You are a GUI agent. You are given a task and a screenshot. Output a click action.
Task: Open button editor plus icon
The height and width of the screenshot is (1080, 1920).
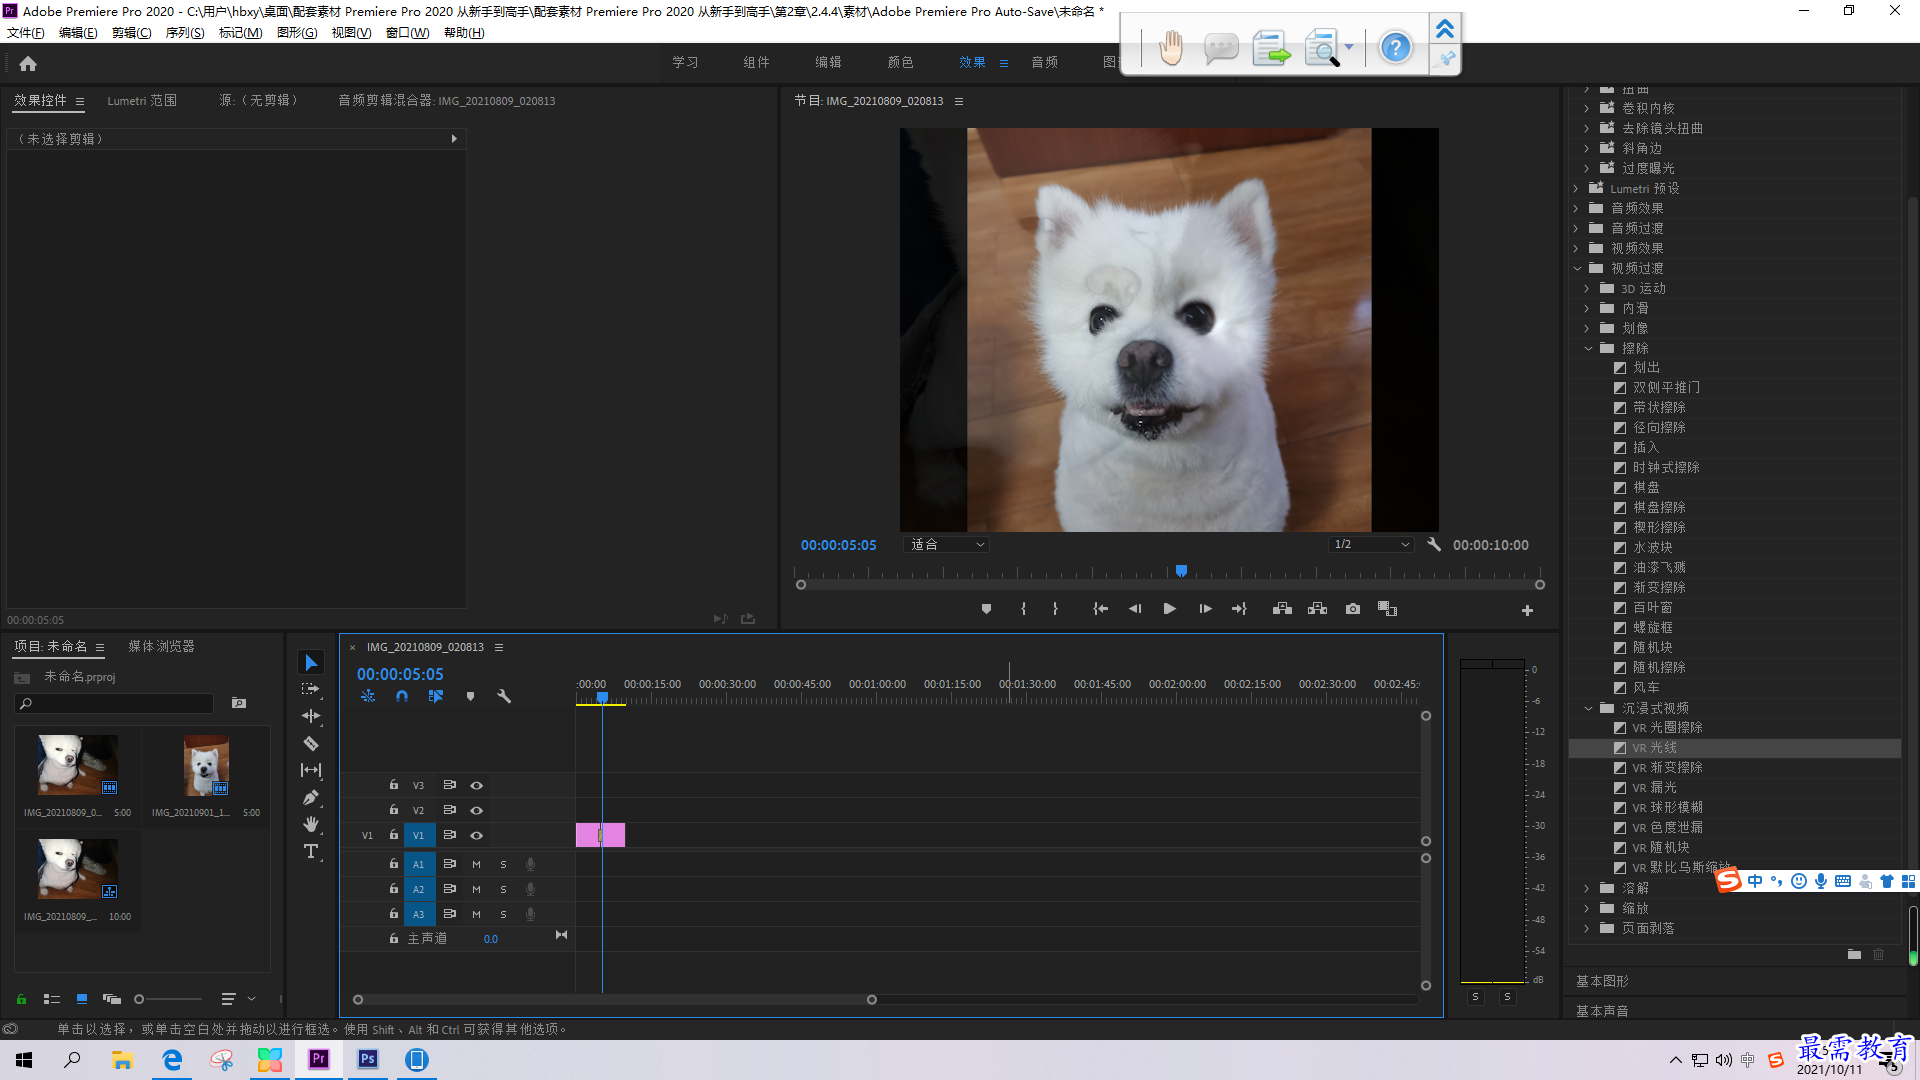pyautogui.click(x=1527, y=610)
